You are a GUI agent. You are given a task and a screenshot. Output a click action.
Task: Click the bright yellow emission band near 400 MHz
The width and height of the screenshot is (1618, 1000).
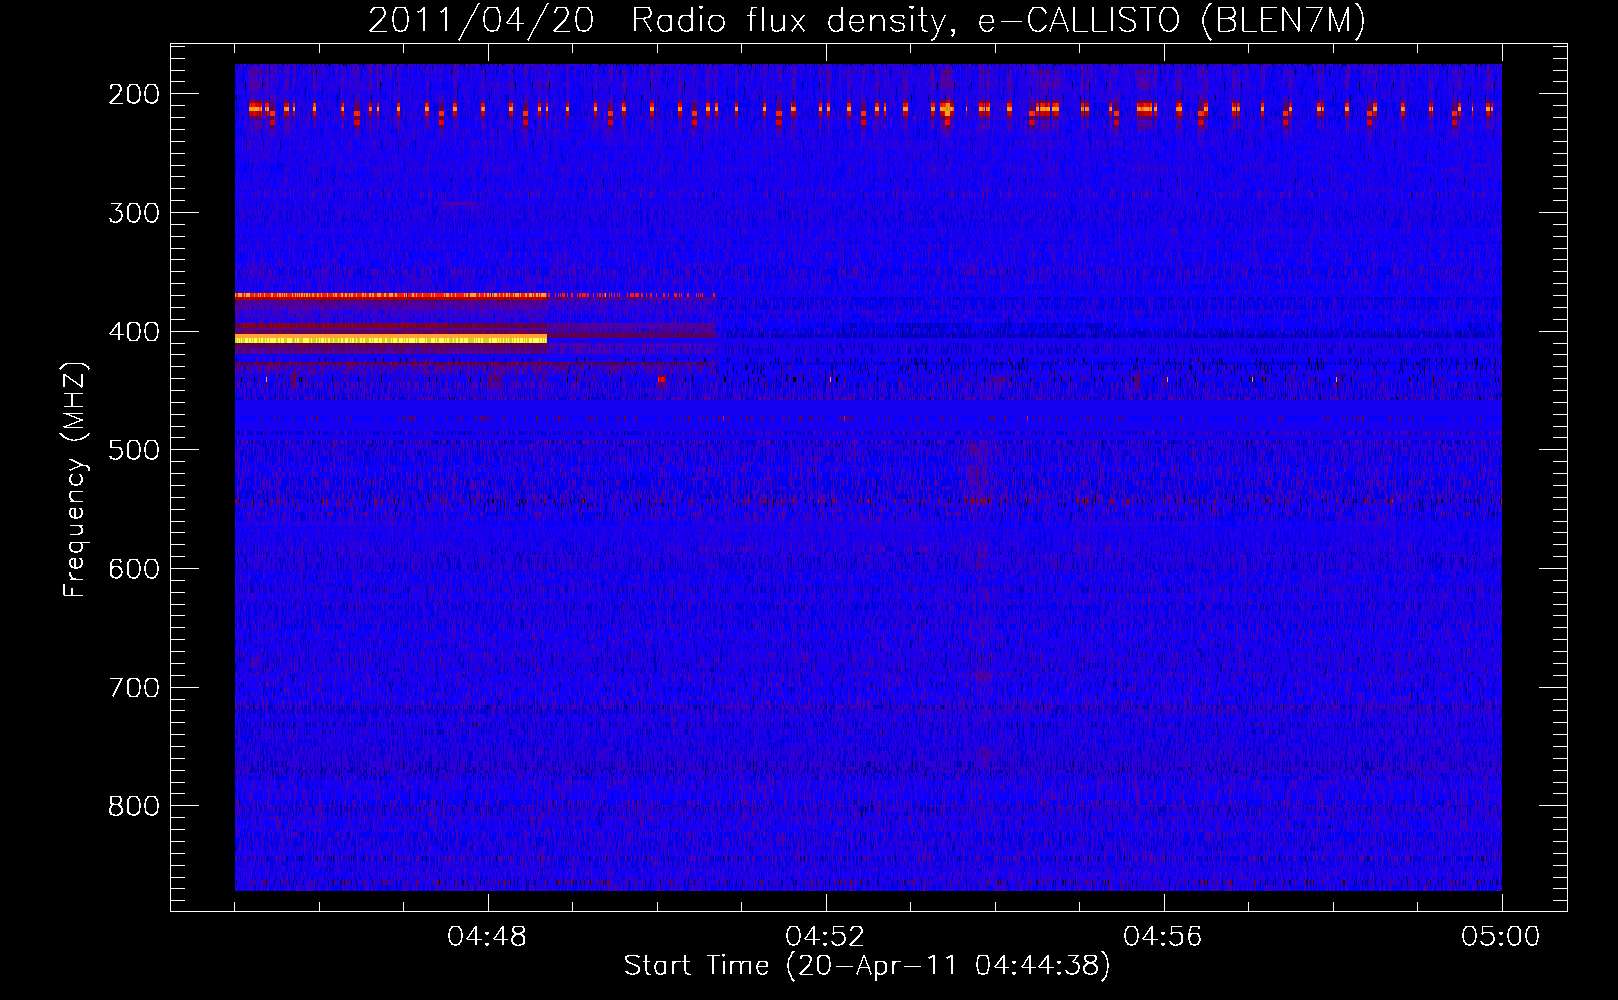coord(391,339)
